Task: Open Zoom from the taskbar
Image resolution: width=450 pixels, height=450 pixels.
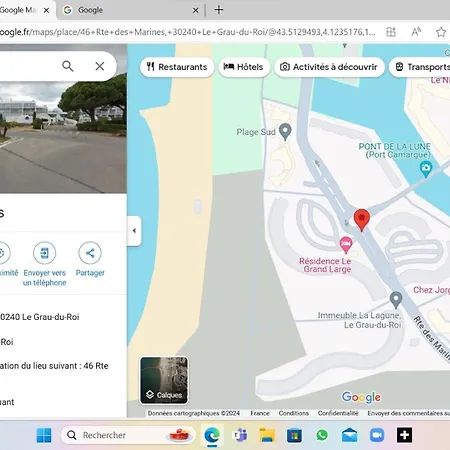Action: (x=377, y=435)
